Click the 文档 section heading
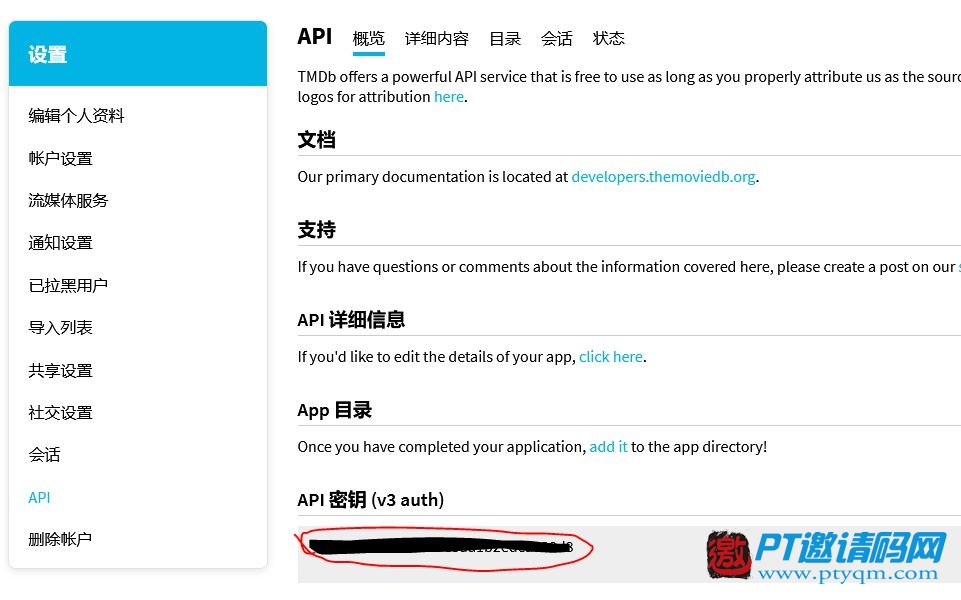Screen dimensions: 961x600 pos(316,140)
